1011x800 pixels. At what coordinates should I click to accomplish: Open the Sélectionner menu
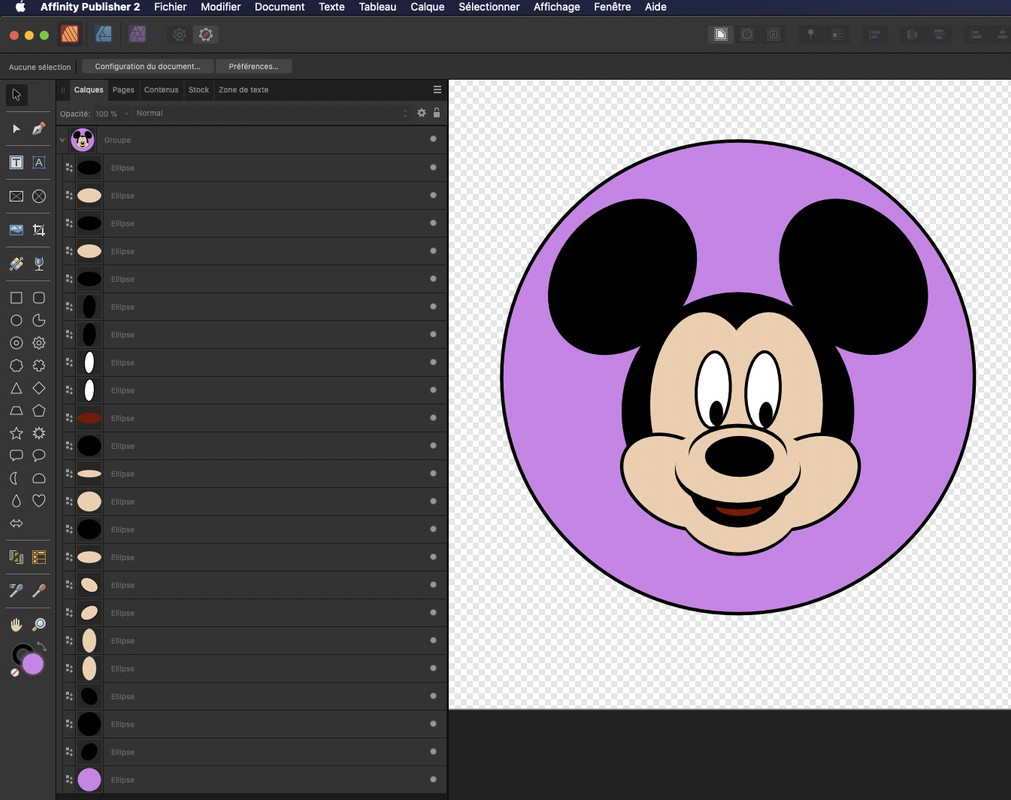pyautogui.click(x=489, y=7)
